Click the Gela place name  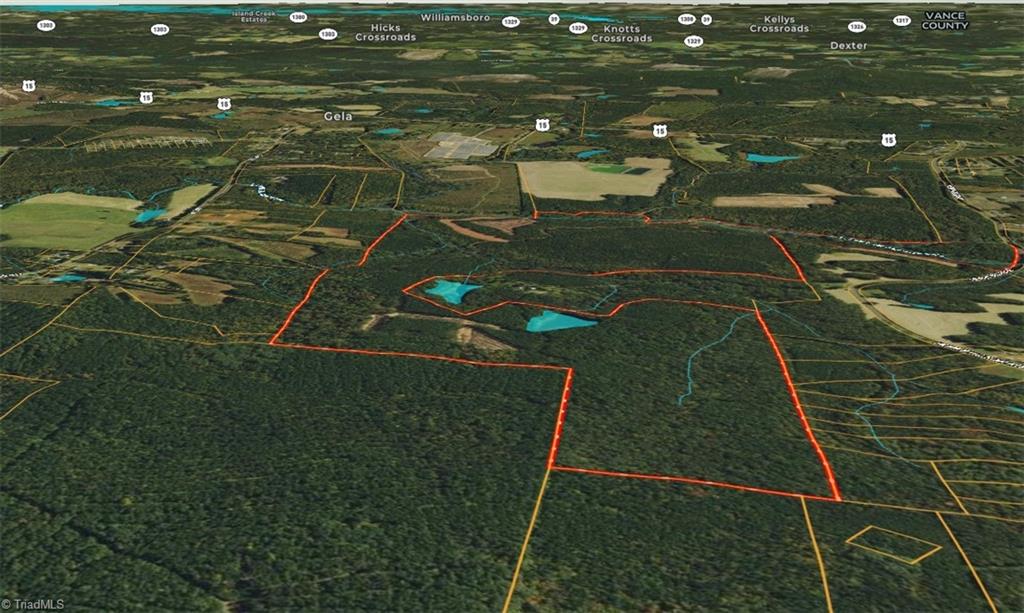[x=338, y=116]
